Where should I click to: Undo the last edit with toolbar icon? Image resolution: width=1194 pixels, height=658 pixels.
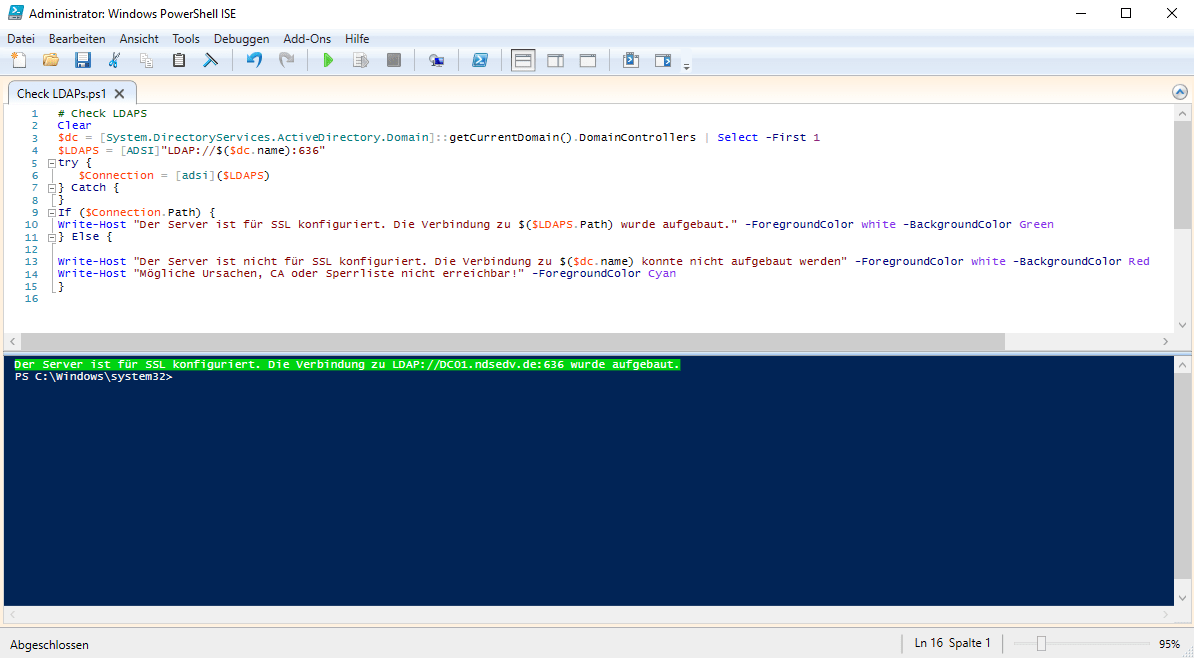coord(253,60)
